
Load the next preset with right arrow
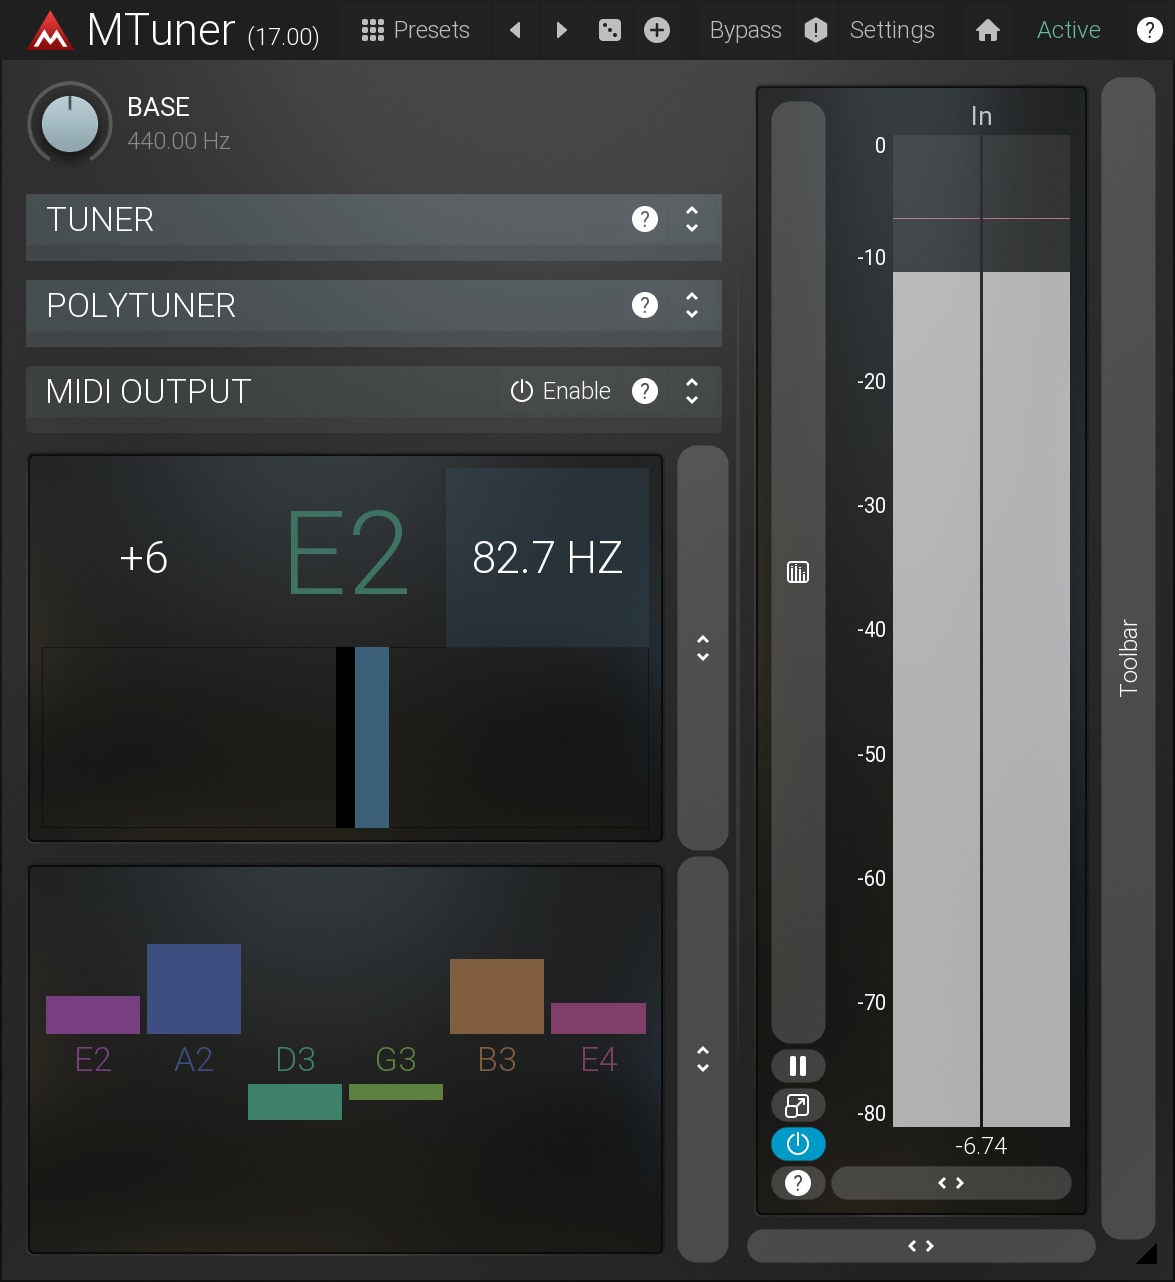coord(562,31)
